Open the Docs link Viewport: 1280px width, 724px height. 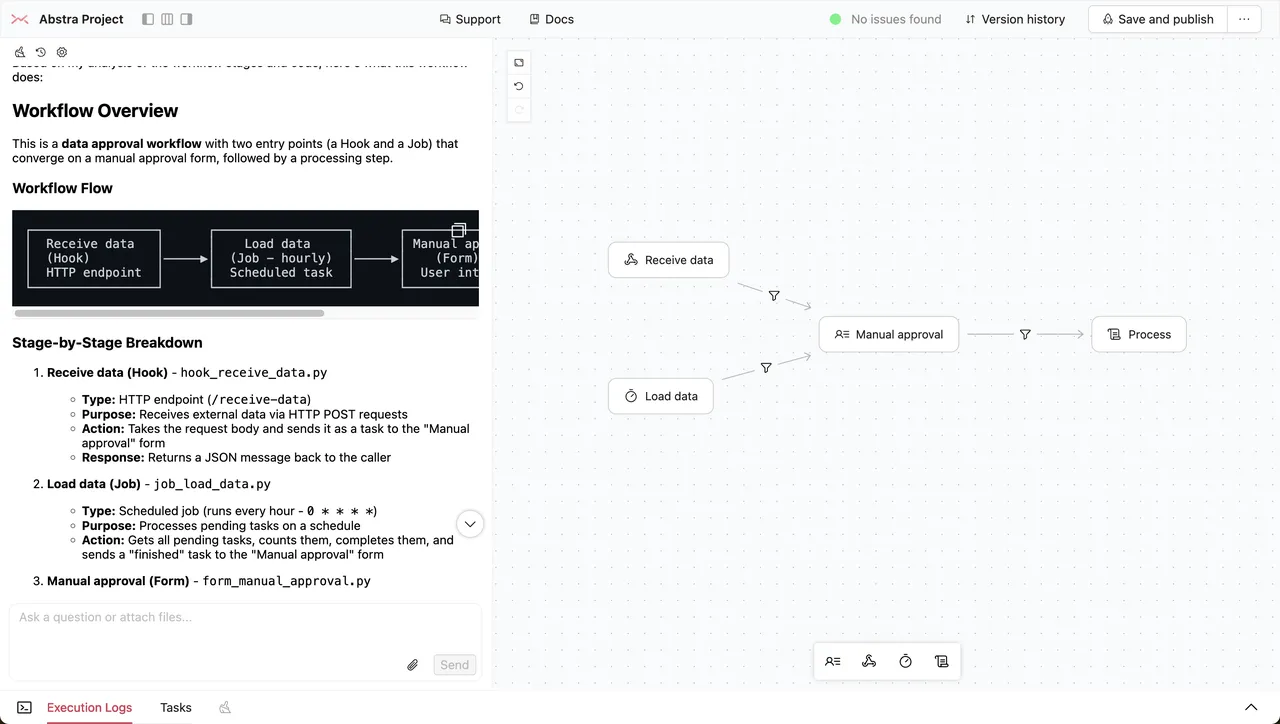(x=551, y=19)
